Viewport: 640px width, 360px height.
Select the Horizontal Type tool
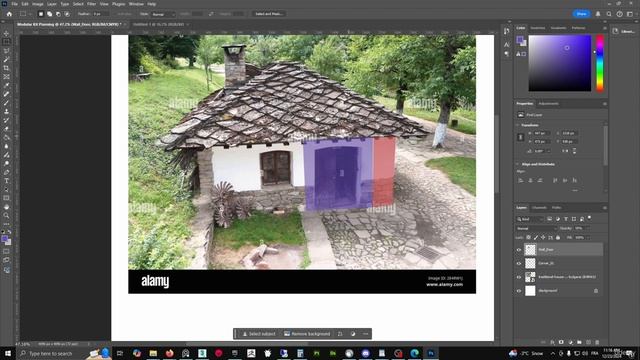[6, 181]
